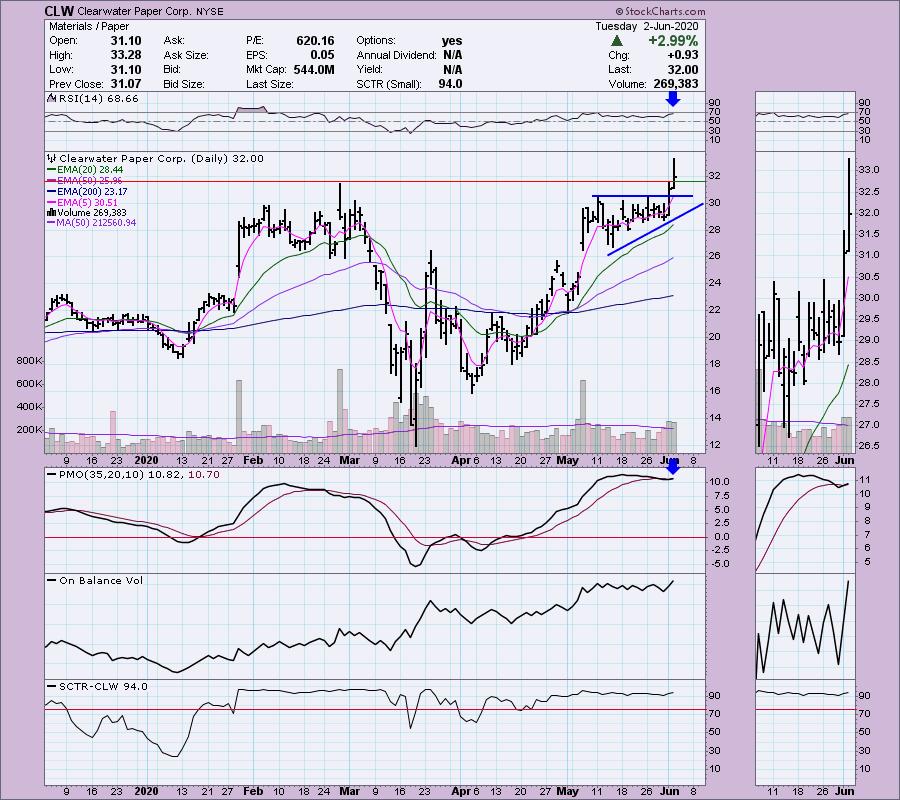Click the zoomed PMO thumbnail panel on the right
The width and height of the screenshot is (900, 800).
coord(805,520)
